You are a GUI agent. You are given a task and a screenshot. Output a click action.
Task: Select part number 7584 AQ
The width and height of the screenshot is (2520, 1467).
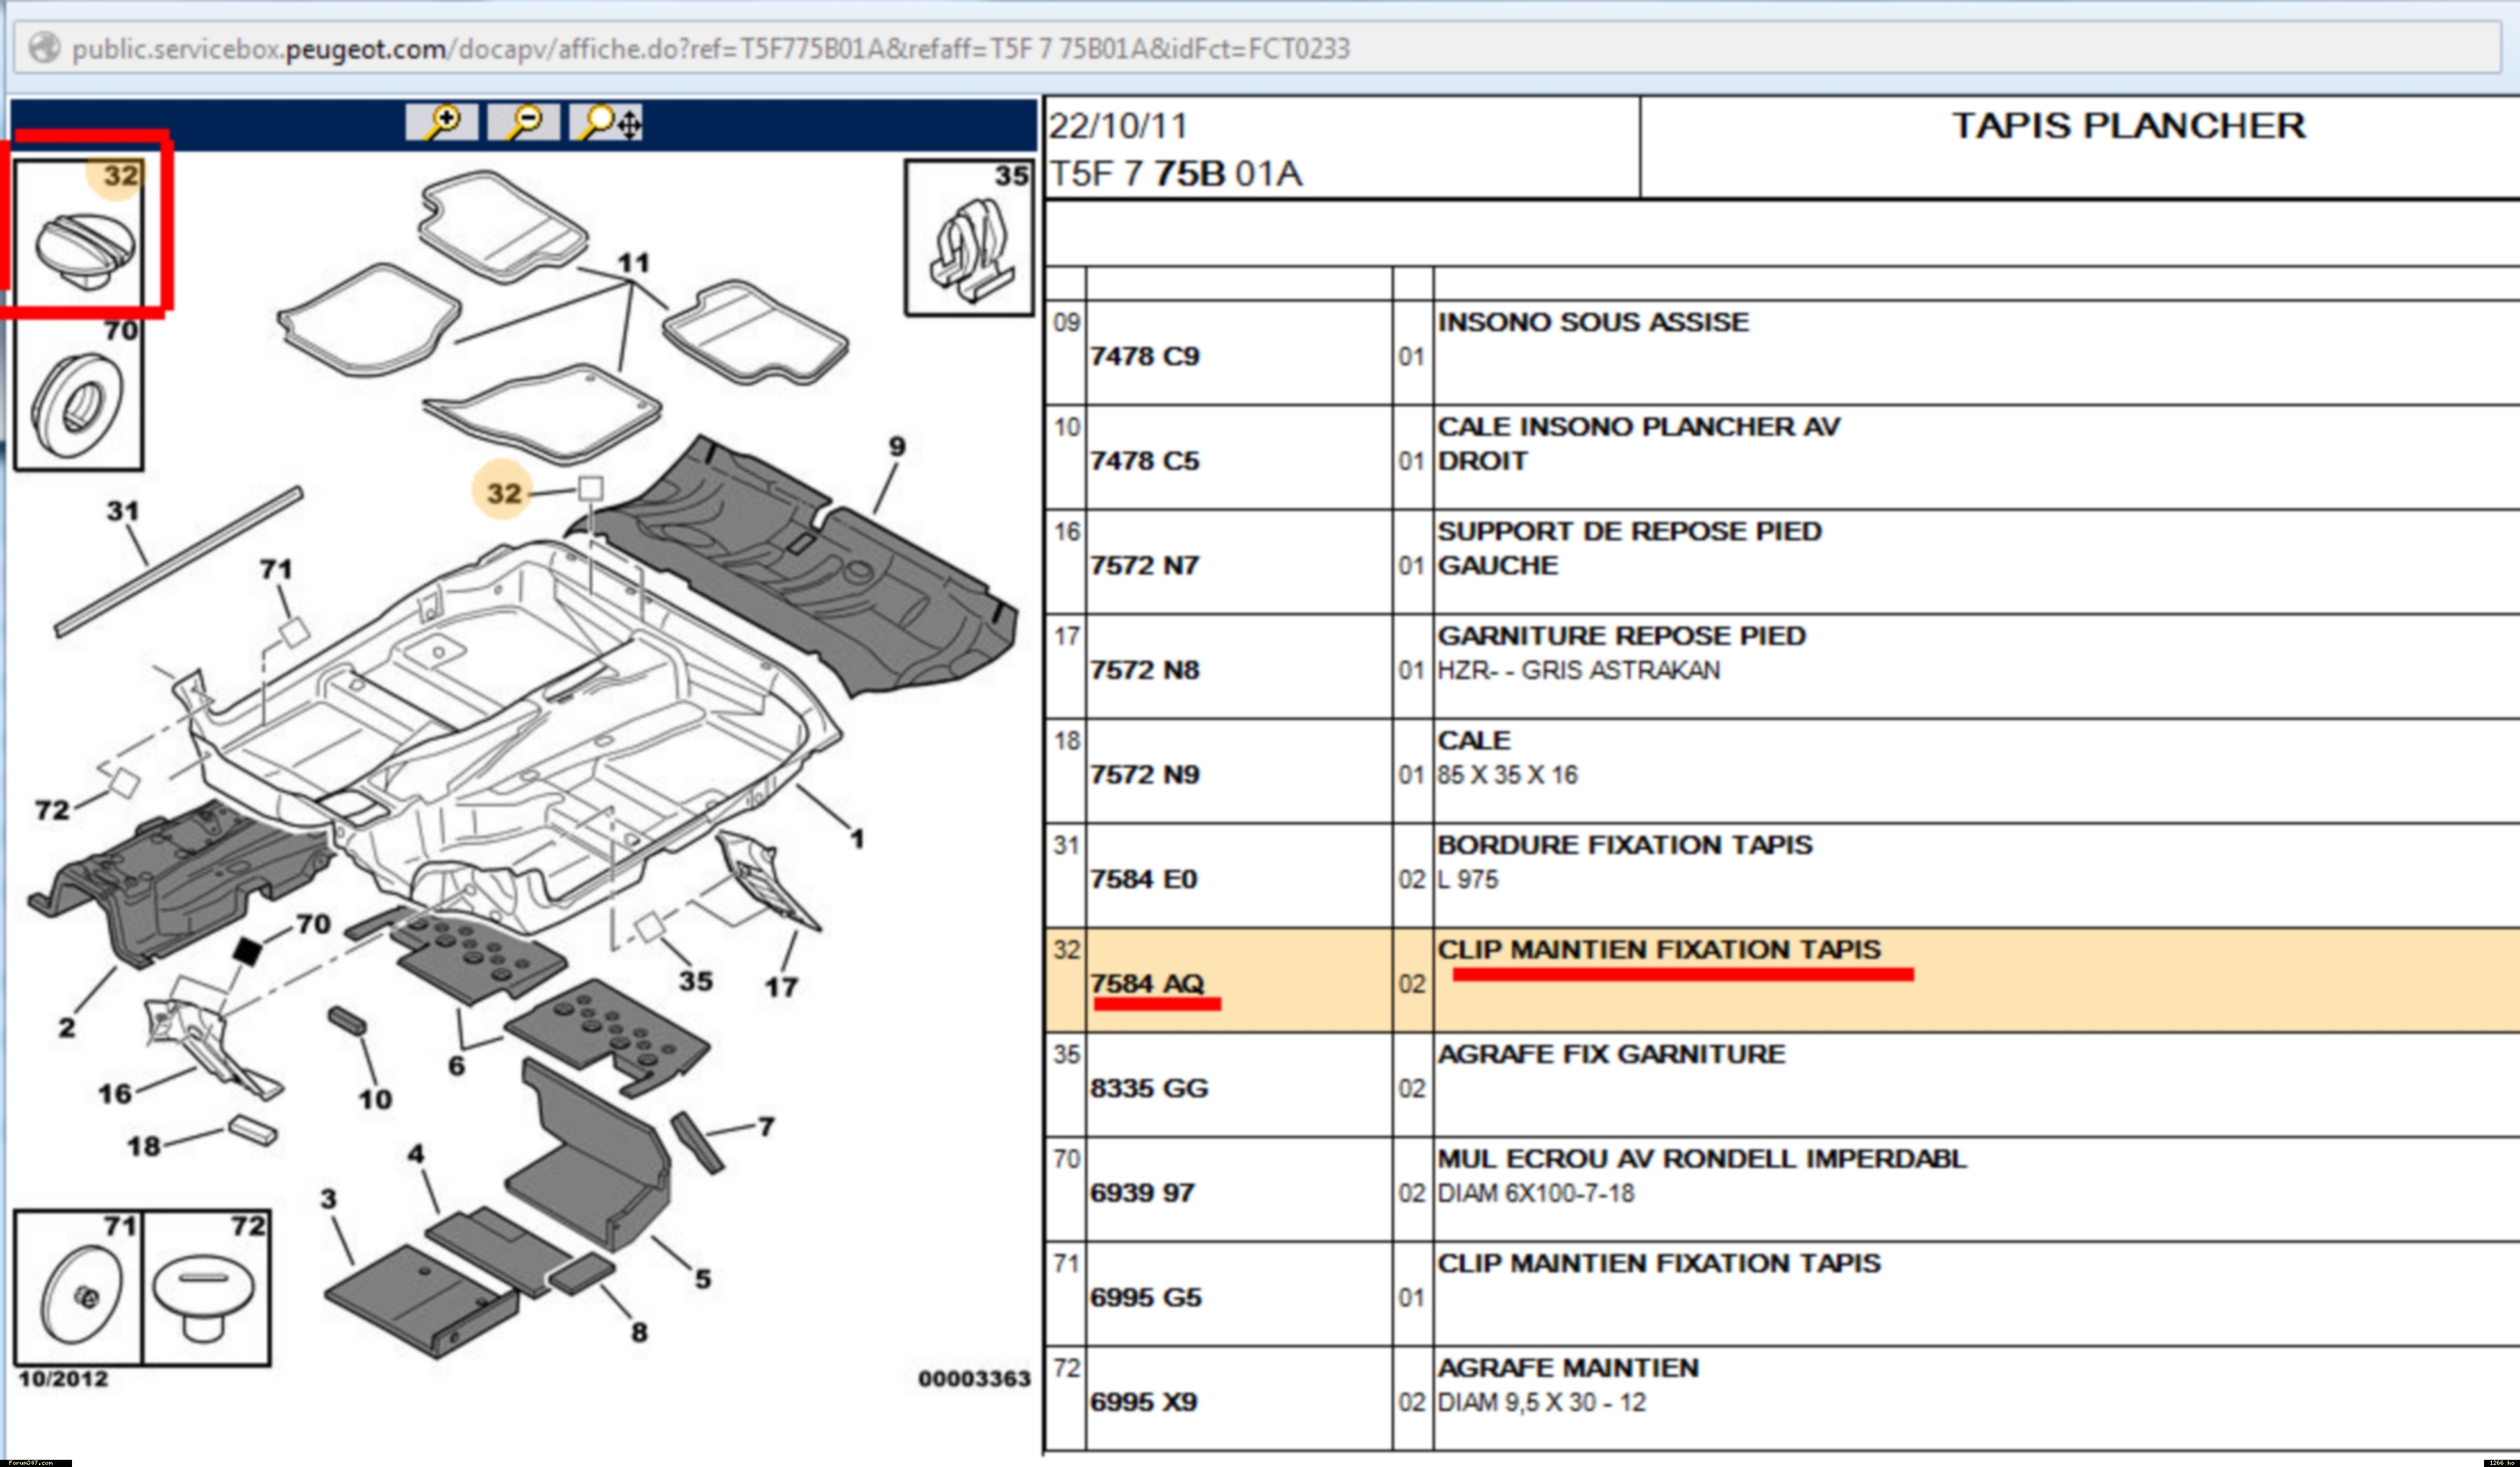coord(1147,983)
